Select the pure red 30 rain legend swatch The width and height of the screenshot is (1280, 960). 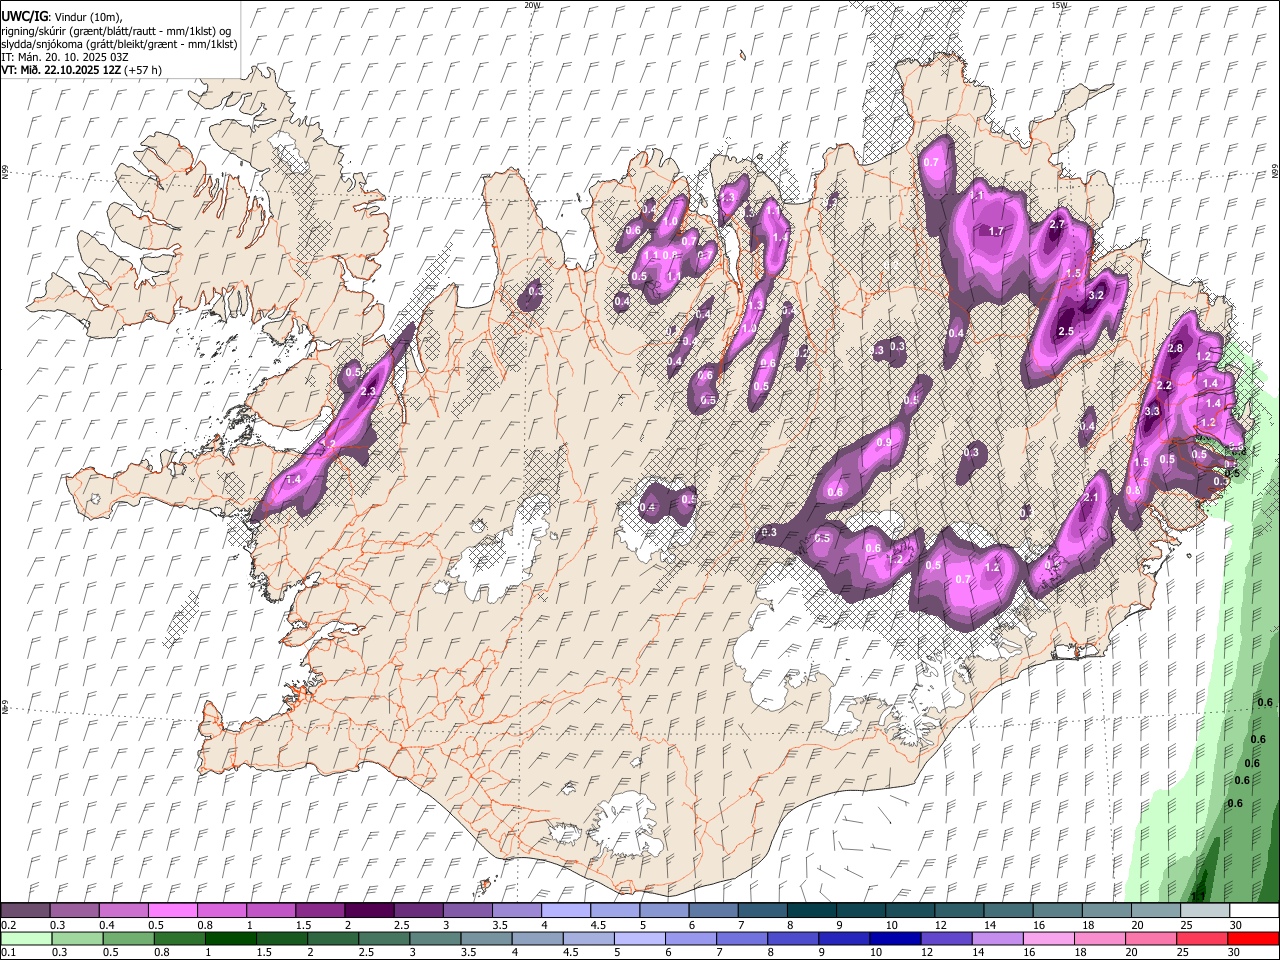click(x=1253, y=938)
